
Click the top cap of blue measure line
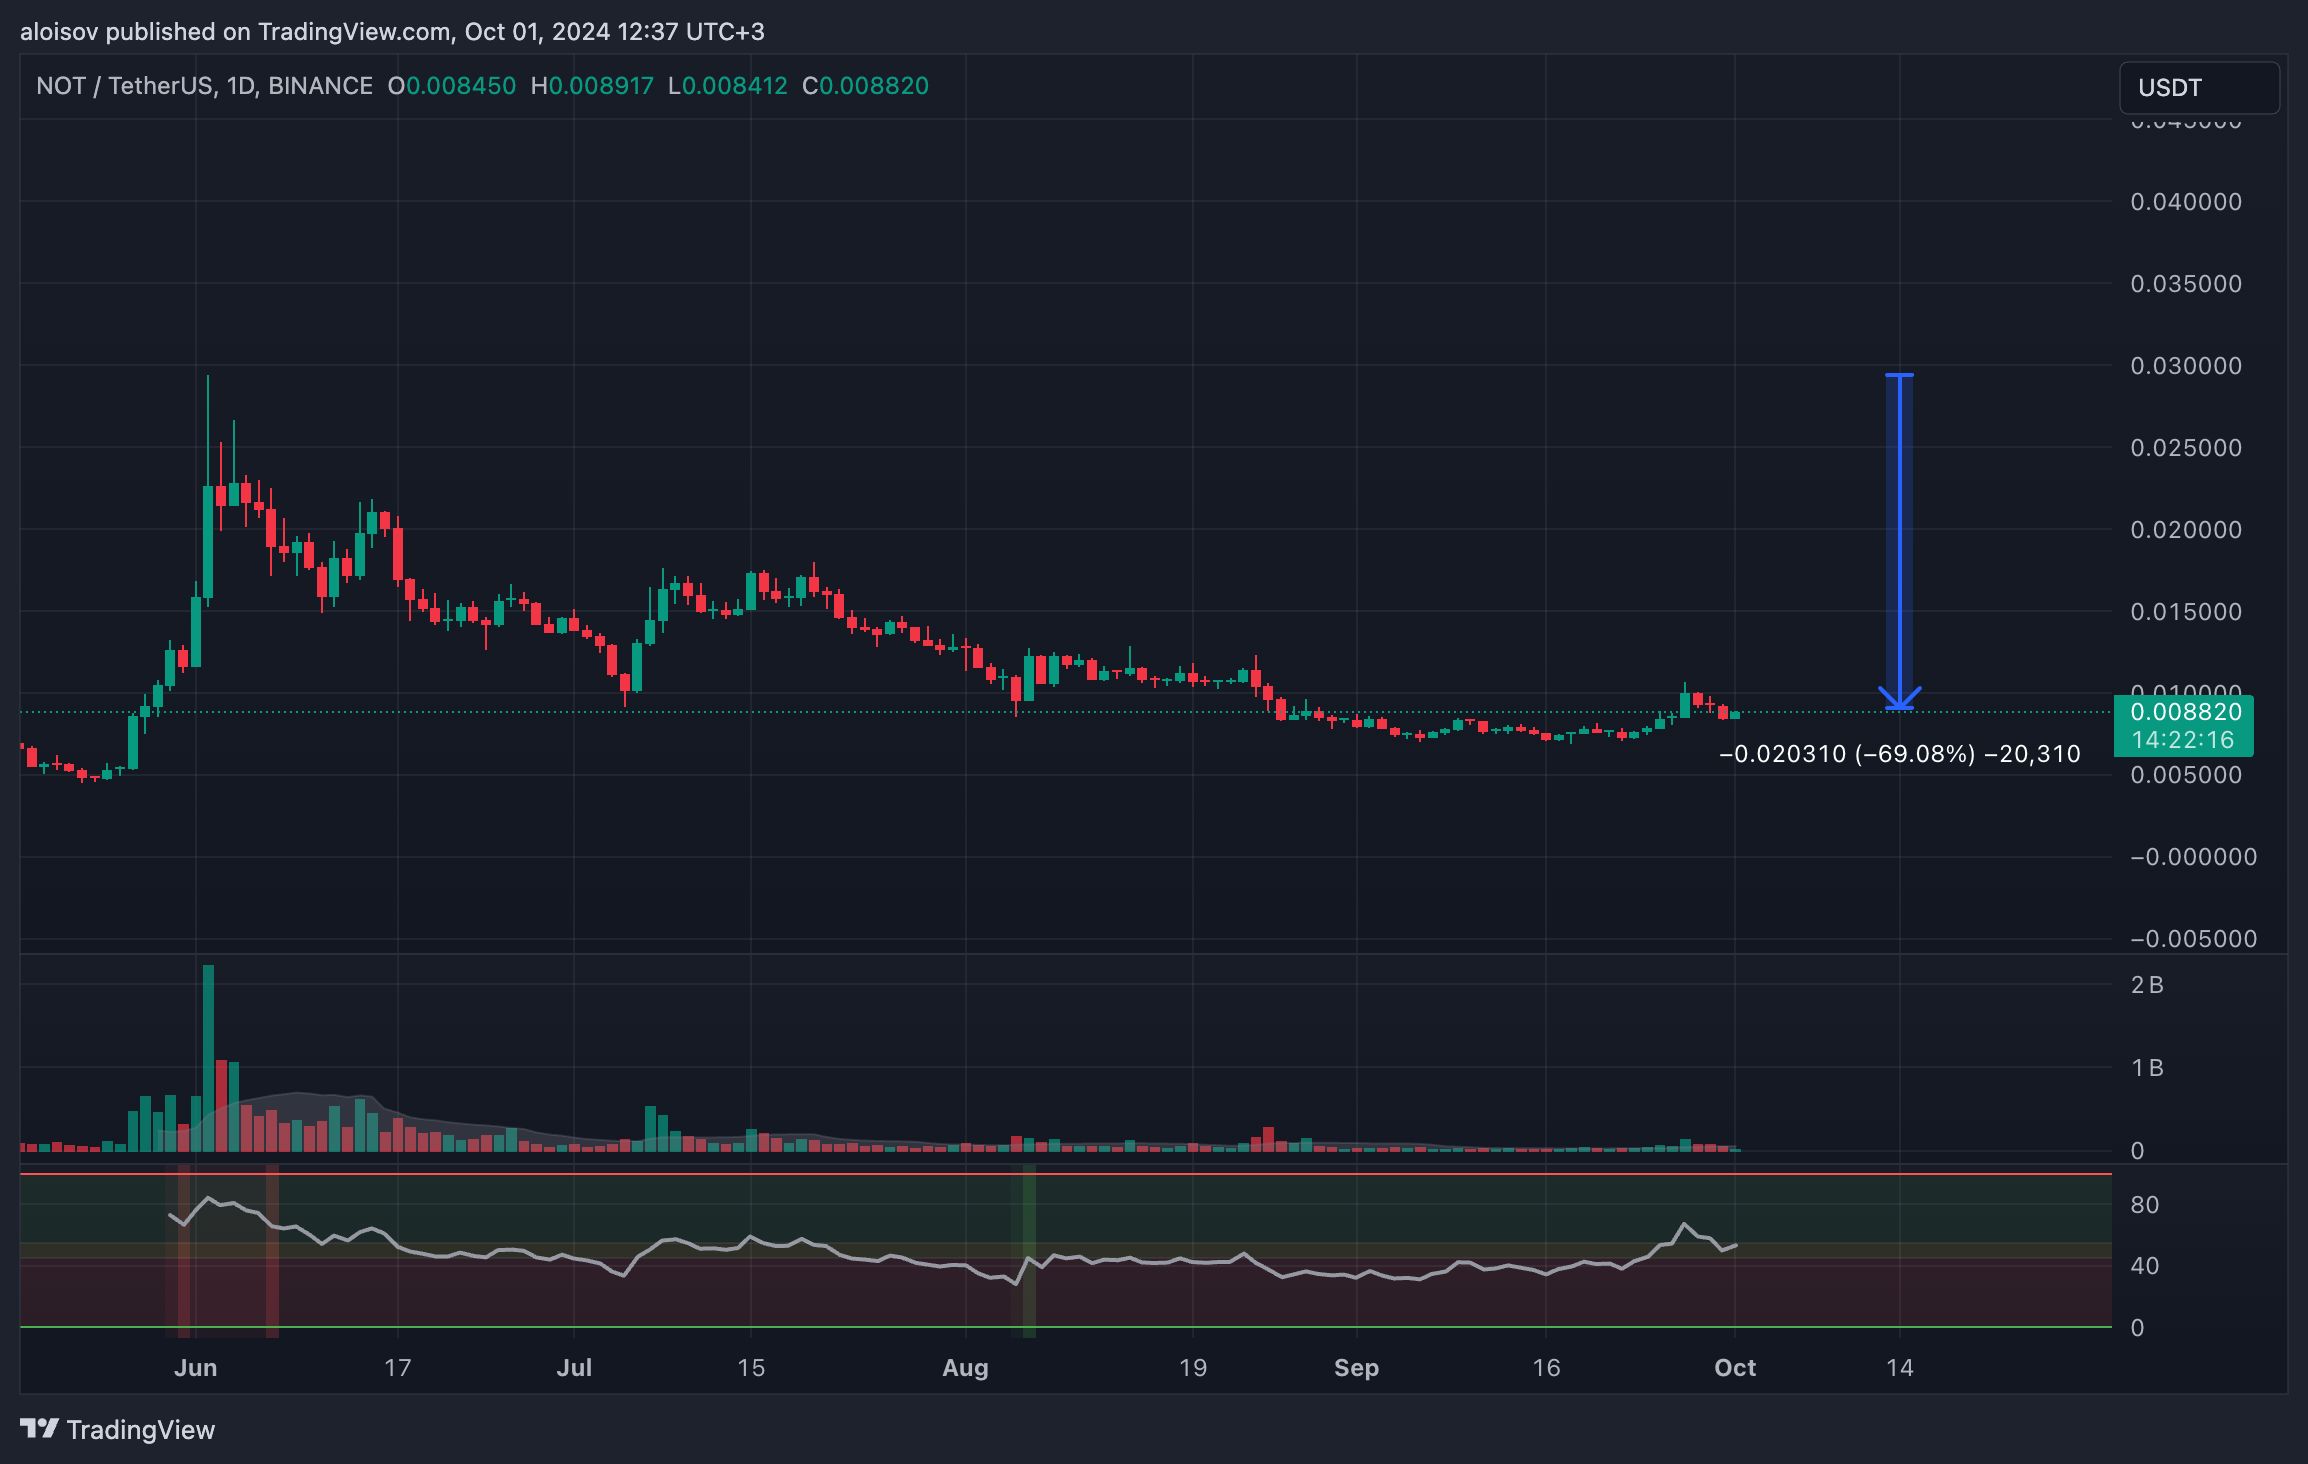(1899, 376)
